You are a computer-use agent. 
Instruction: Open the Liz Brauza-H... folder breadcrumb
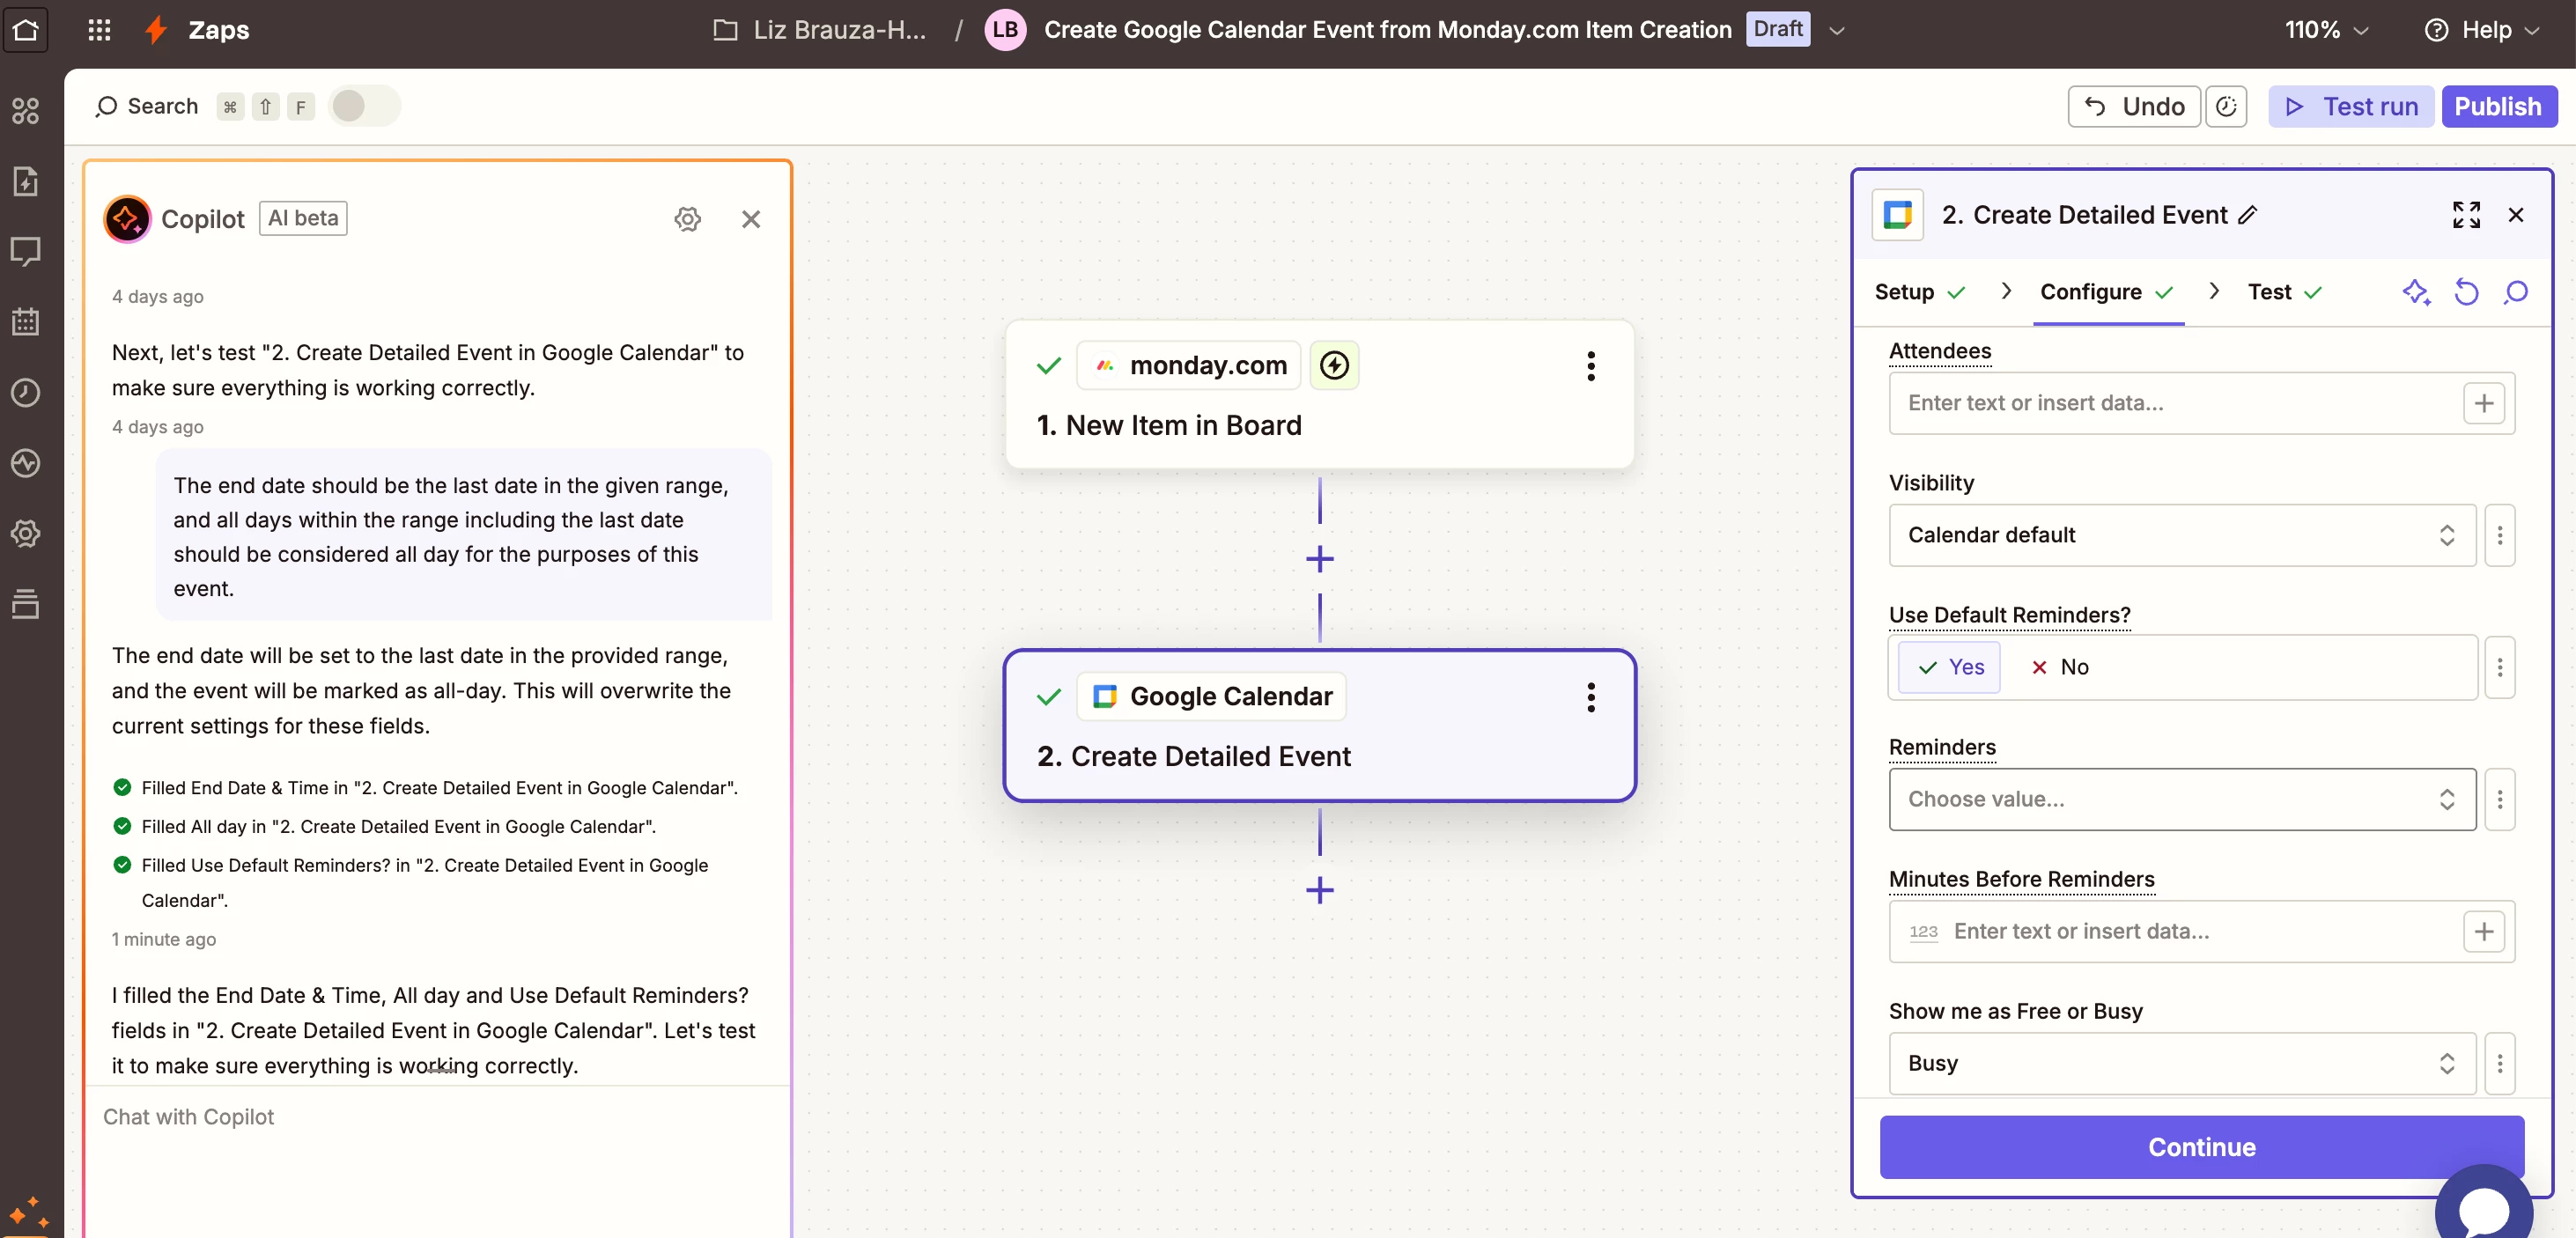point(820,29)
